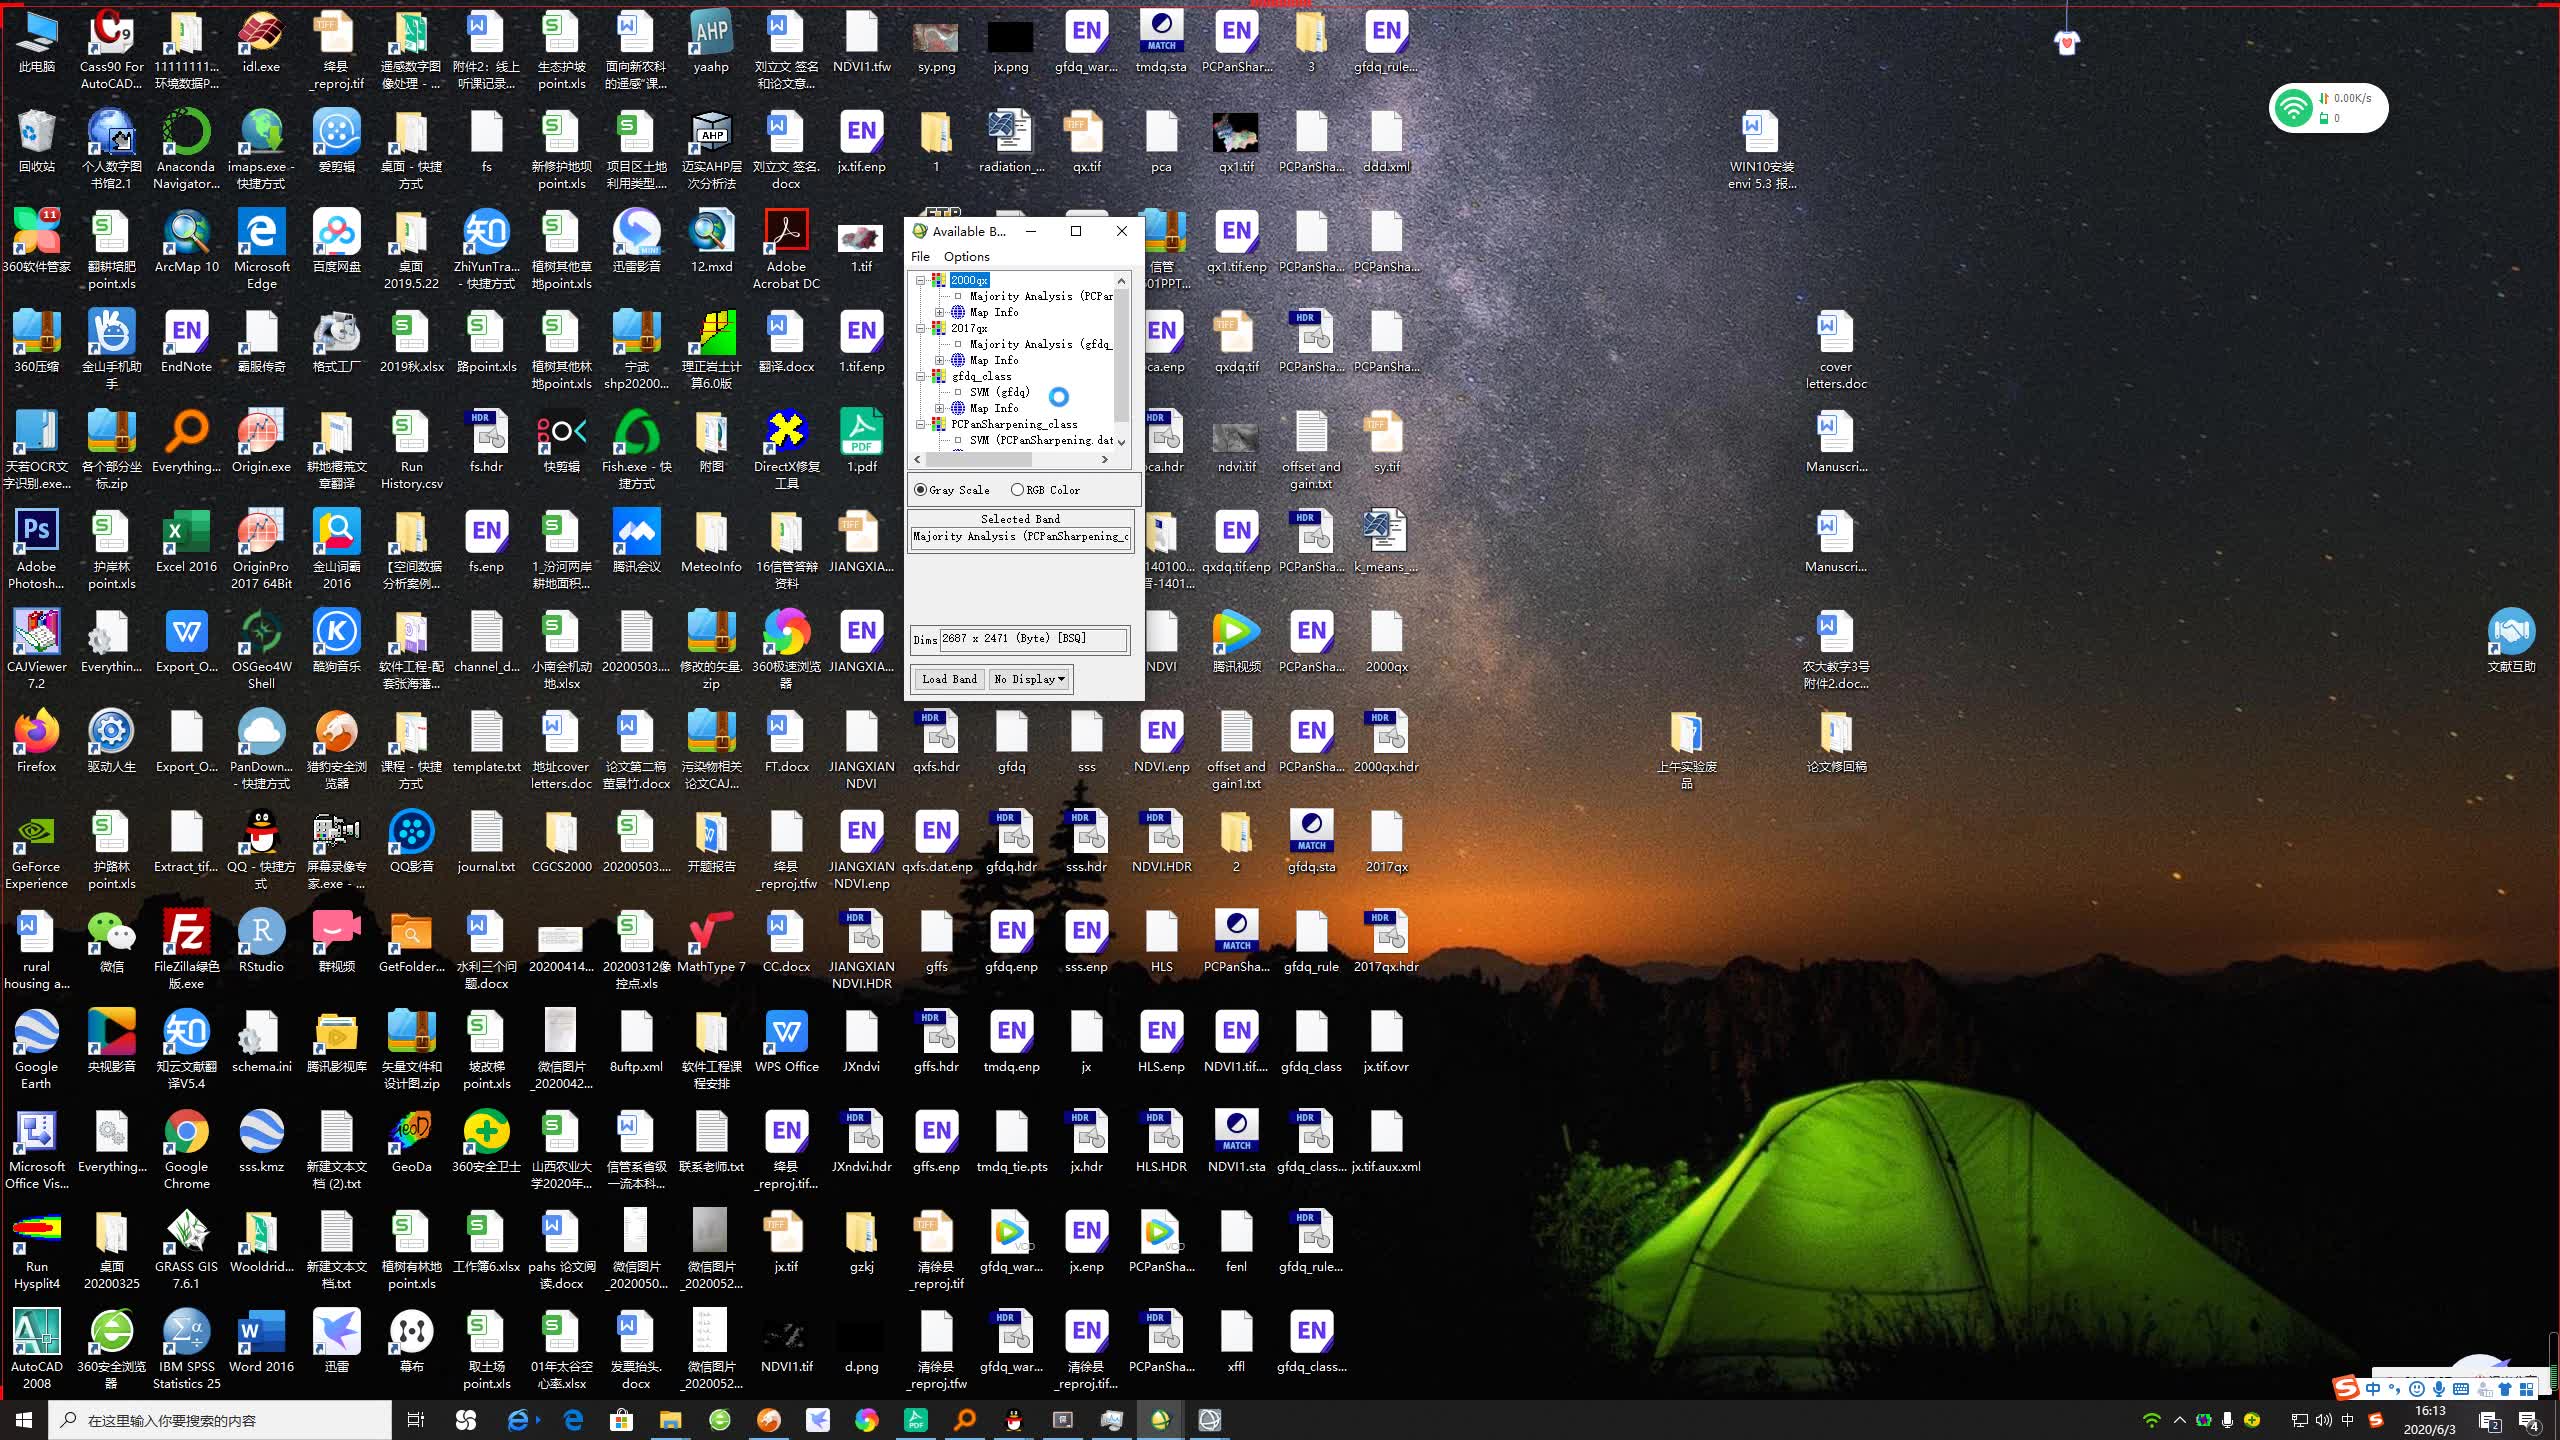The image size is (2560, 1440).
Task: Select the 2000qx file entry in the tree
Action: [x=969, y=280]
